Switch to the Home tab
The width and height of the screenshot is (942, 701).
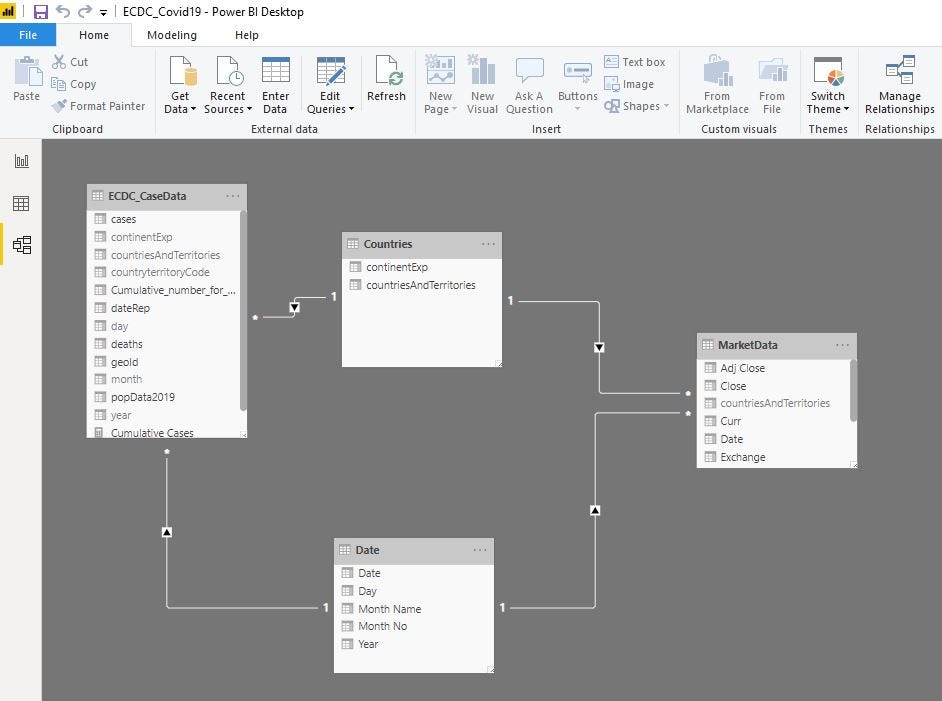point(94,35)
